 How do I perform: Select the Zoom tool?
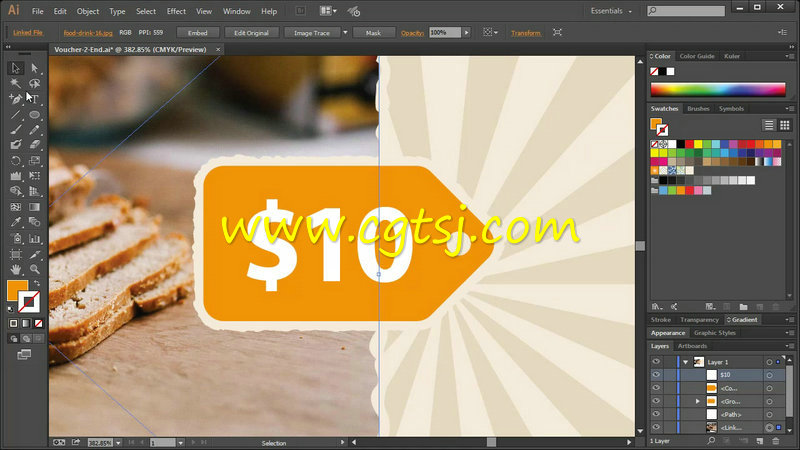click(x=34, y=269)
